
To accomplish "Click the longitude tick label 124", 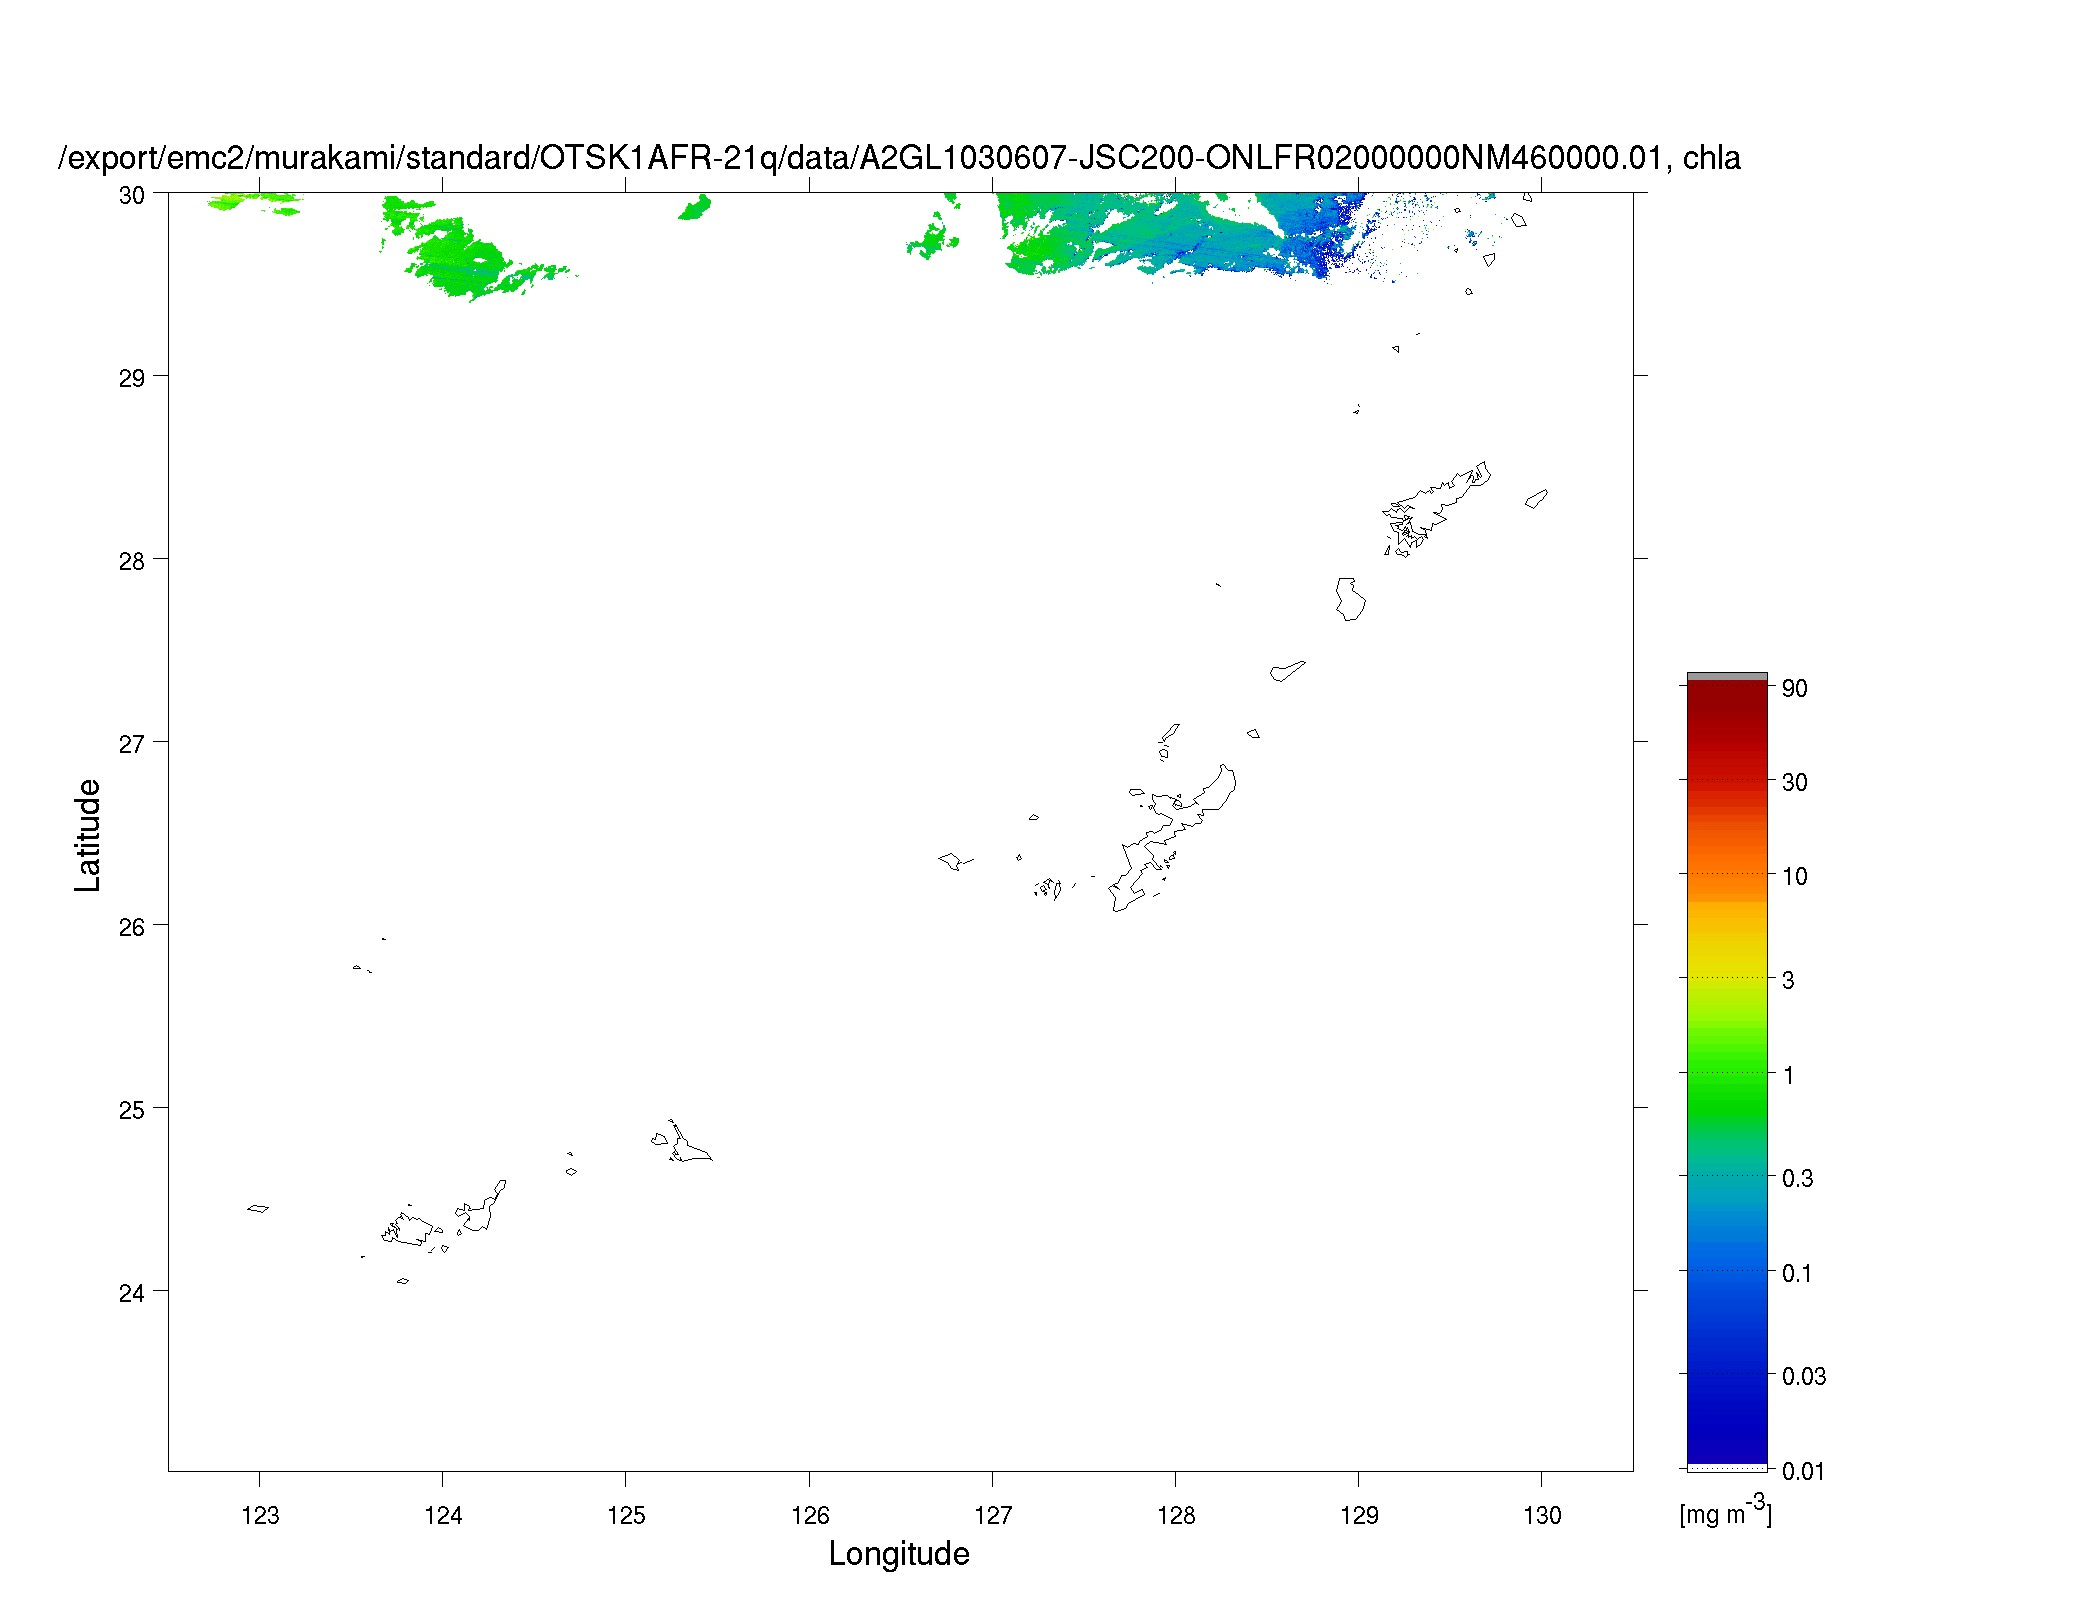I will point(443,1516).
